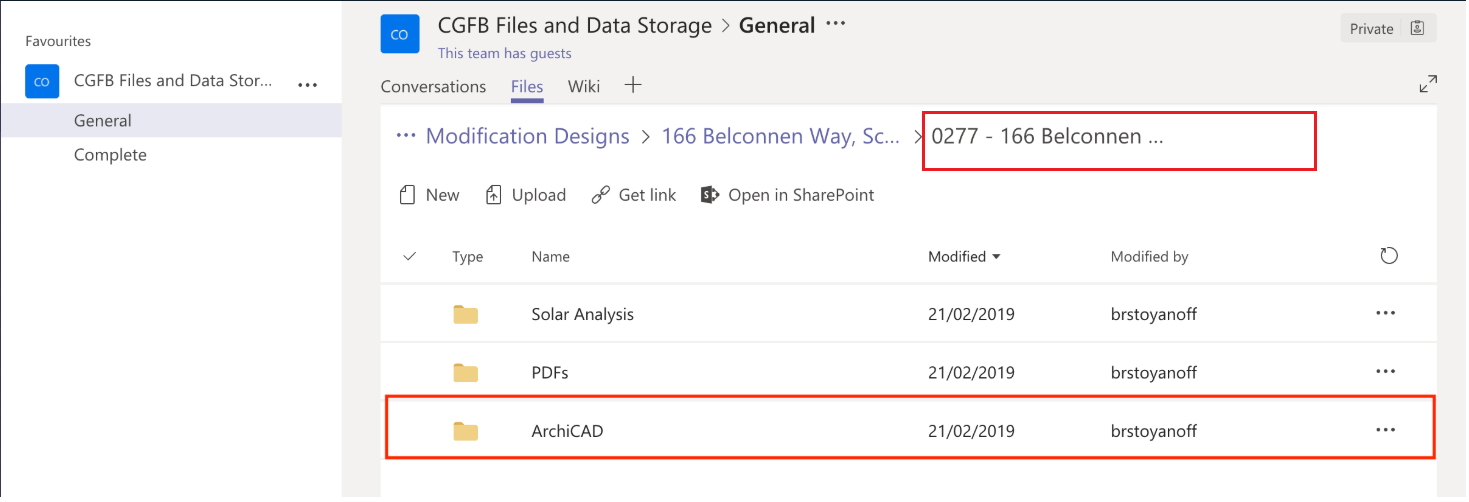Toggle the select all files checkmark
Viewport: 1469px width, 502px height.
tap(409, 257)
